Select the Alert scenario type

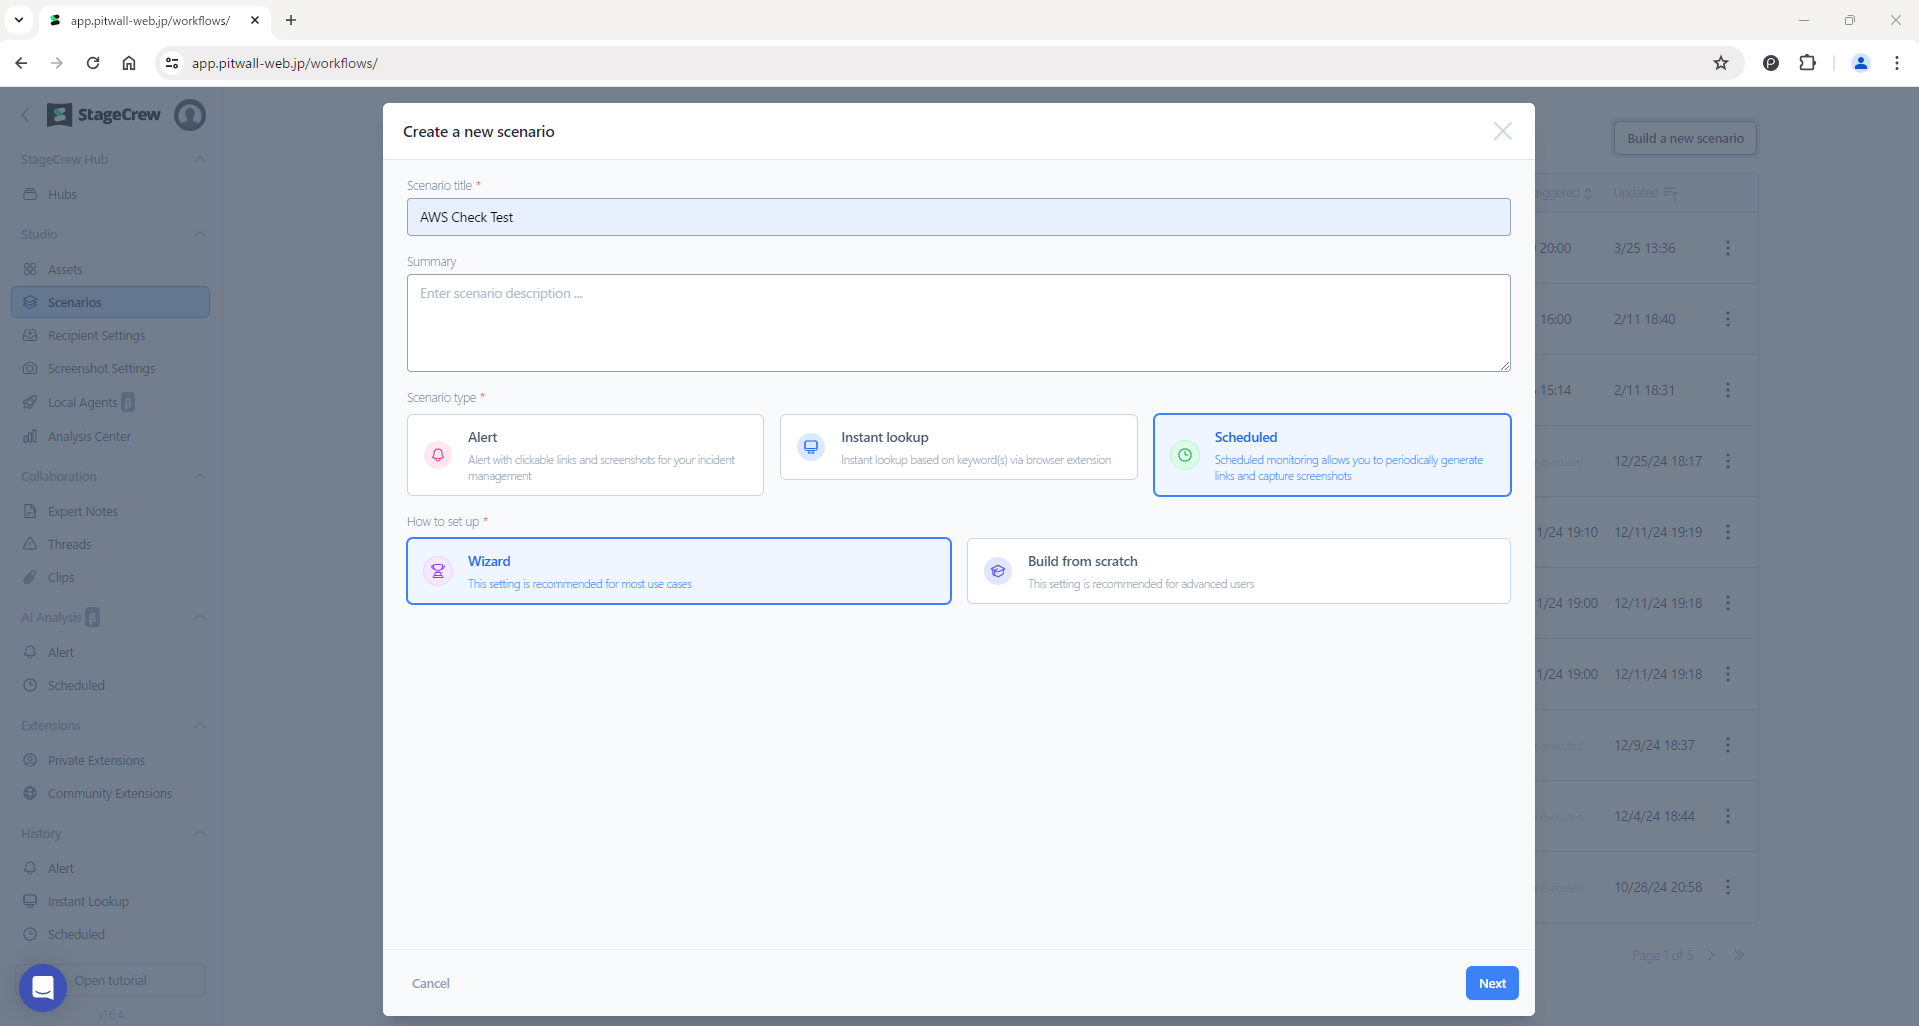pos(585,455)
